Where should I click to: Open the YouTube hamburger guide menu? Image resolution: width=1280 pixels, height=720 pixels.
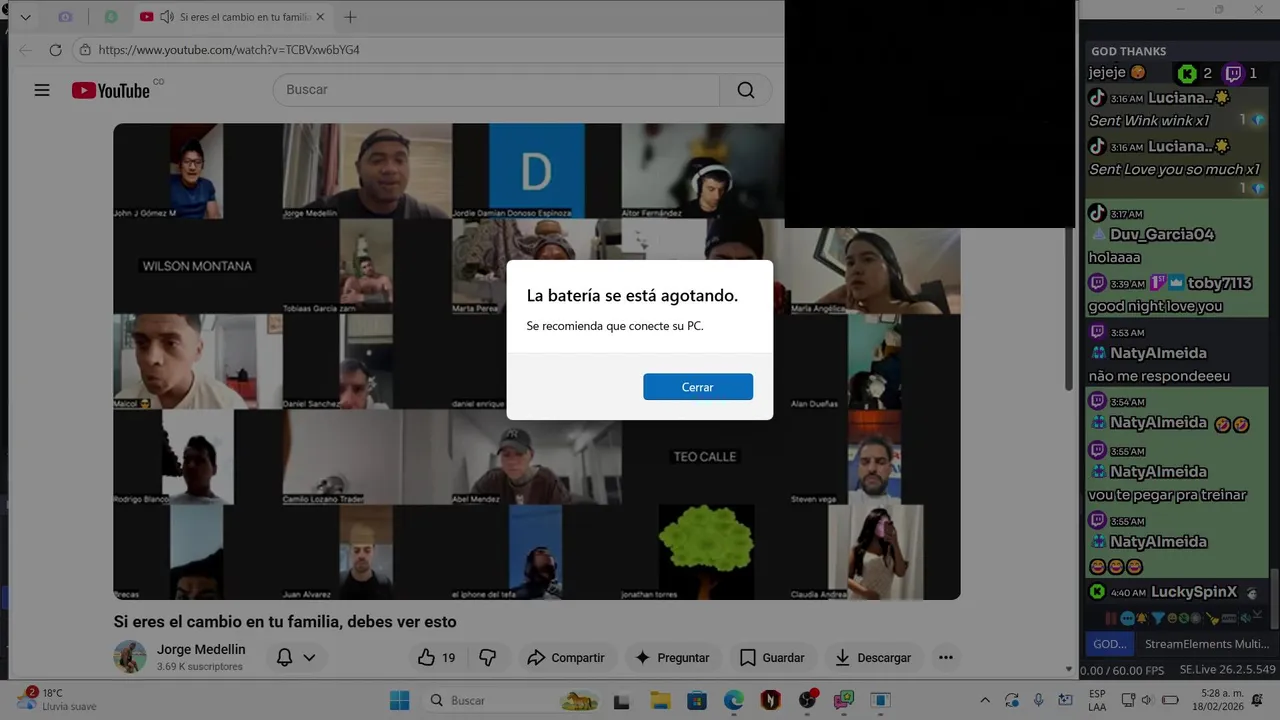(42, 90)
